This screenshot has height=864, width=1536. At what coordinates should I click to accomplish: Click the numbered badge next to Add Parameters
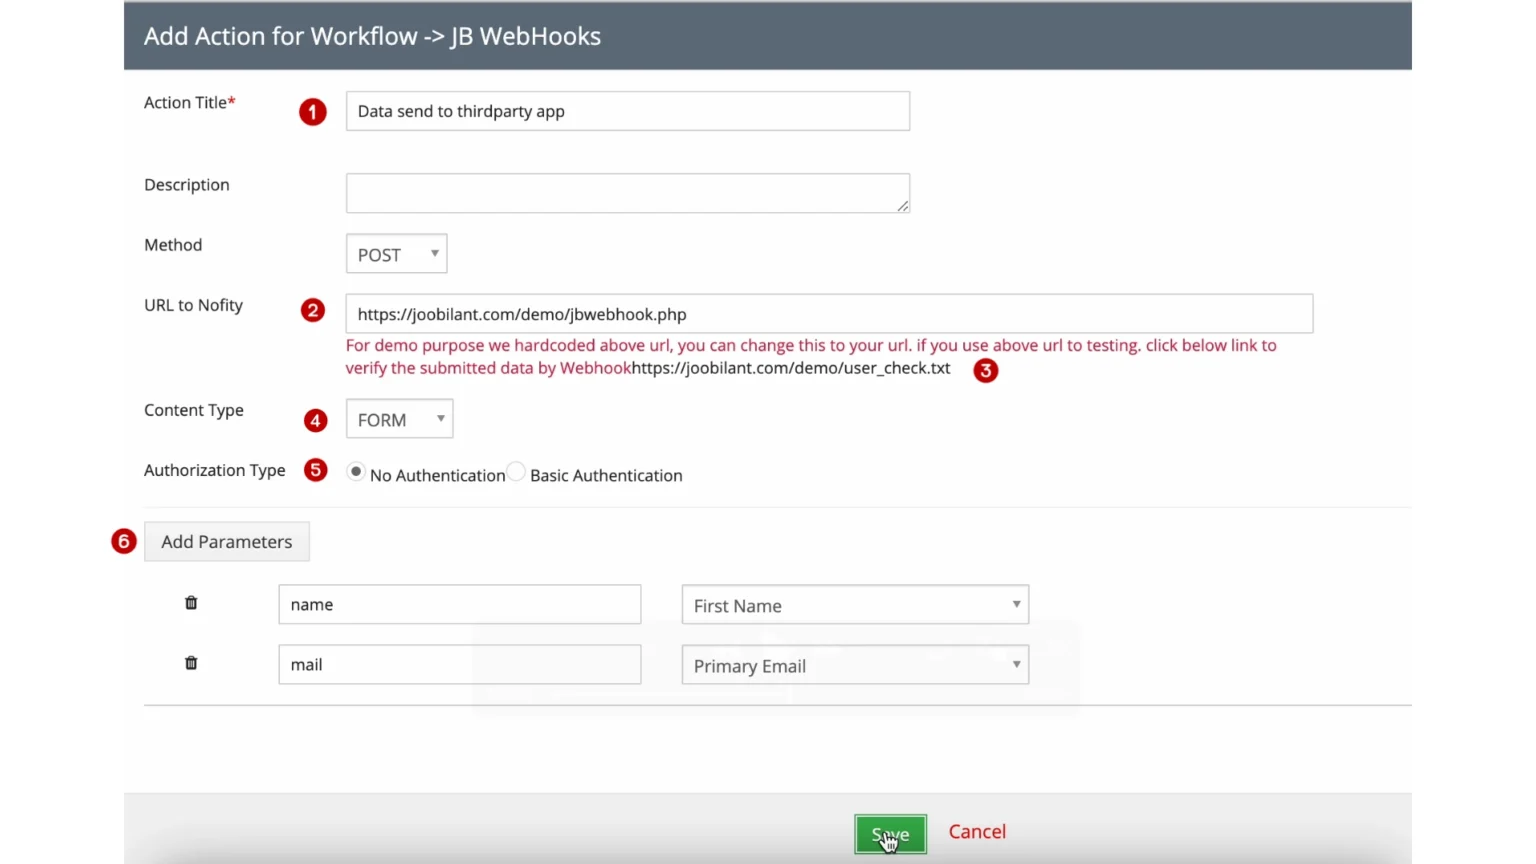tap(123, 541)
